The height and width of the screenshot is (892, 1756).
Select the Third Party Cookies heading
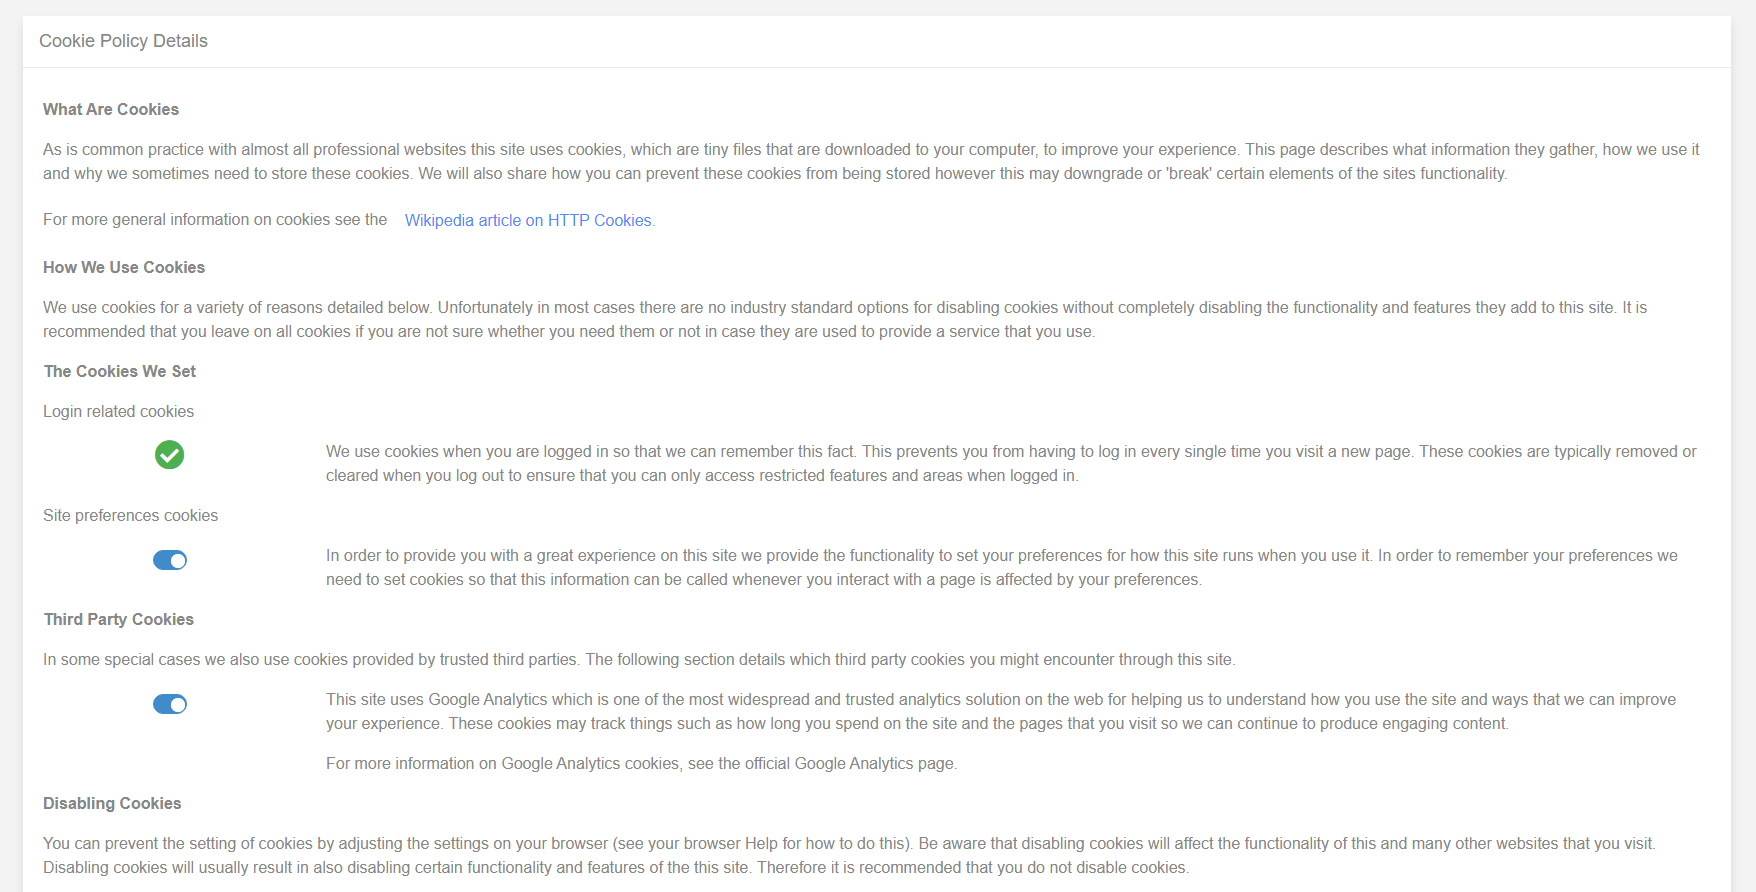coord(119,619)
